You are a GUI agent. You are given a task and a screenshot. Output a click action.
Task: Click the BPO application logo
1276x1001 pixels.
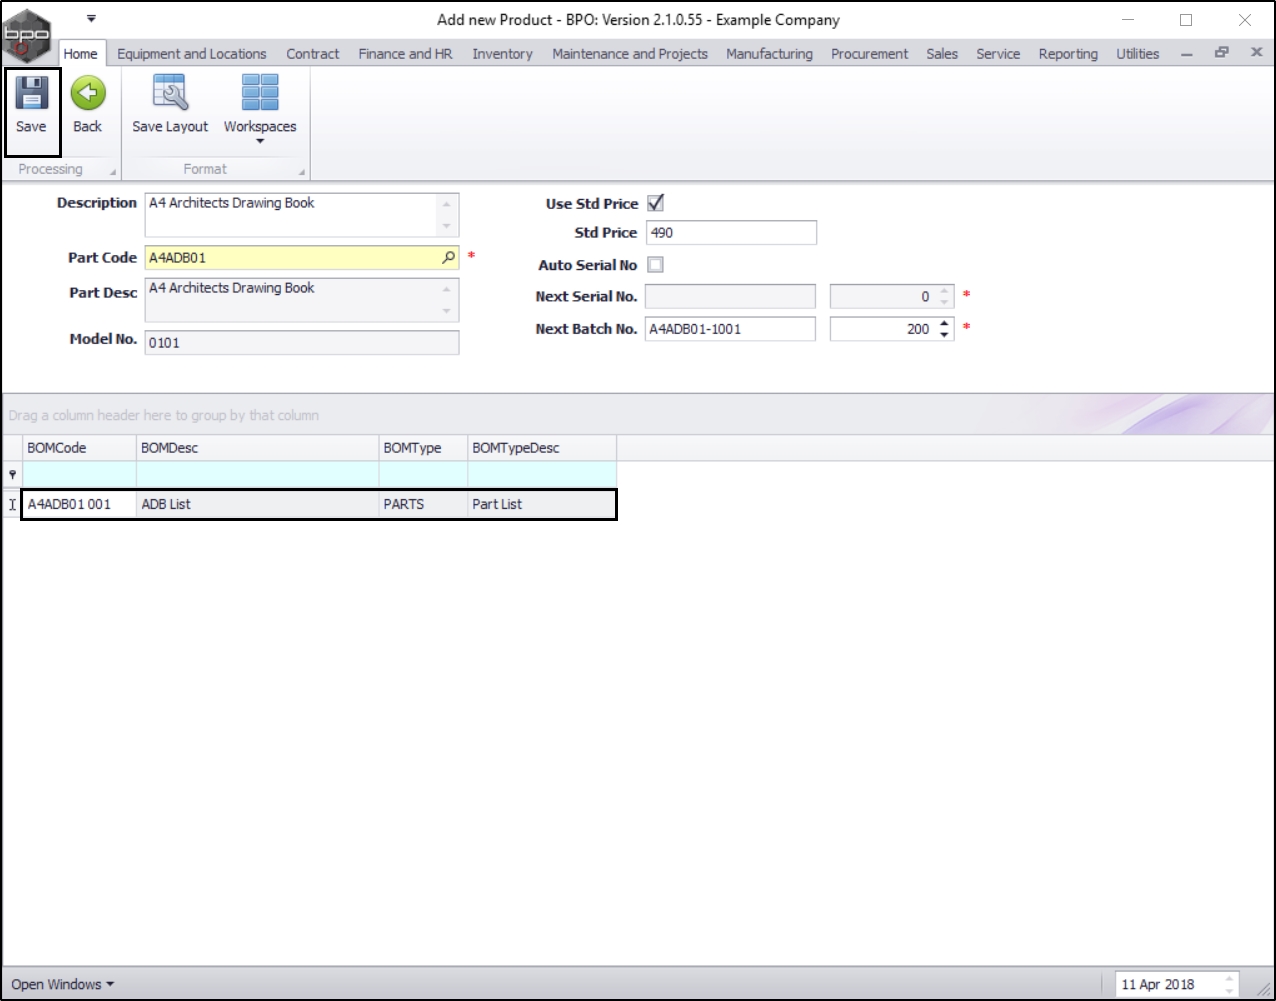(x=28, y=36)
